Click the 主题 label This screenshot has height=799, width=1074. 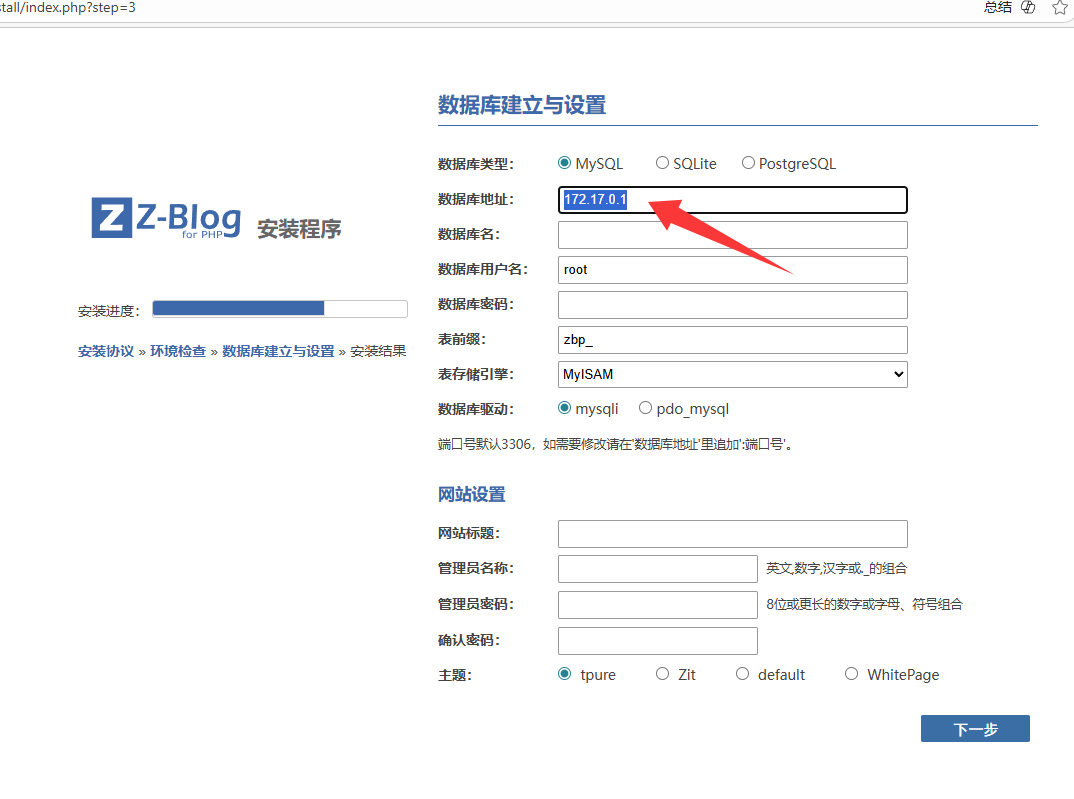[x=455, y=676]
